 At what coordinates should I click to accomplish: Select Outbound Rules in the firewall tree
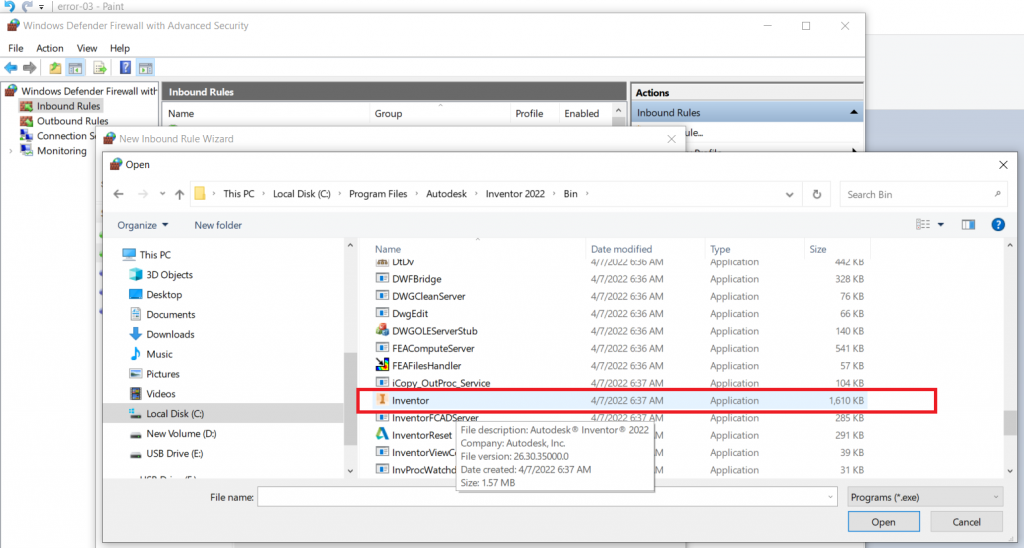(x=72, y=121)
